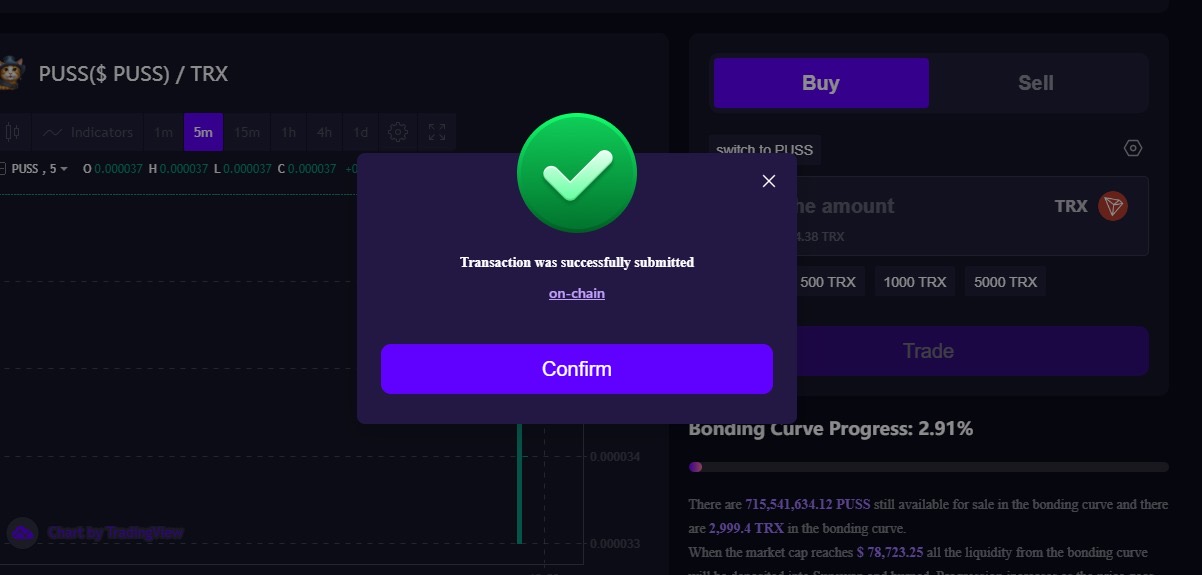Image resolution: width=1202 pixels, height=575 pixels.
Task: Select the 4h chart interval
Action: (x=324, y=132)
